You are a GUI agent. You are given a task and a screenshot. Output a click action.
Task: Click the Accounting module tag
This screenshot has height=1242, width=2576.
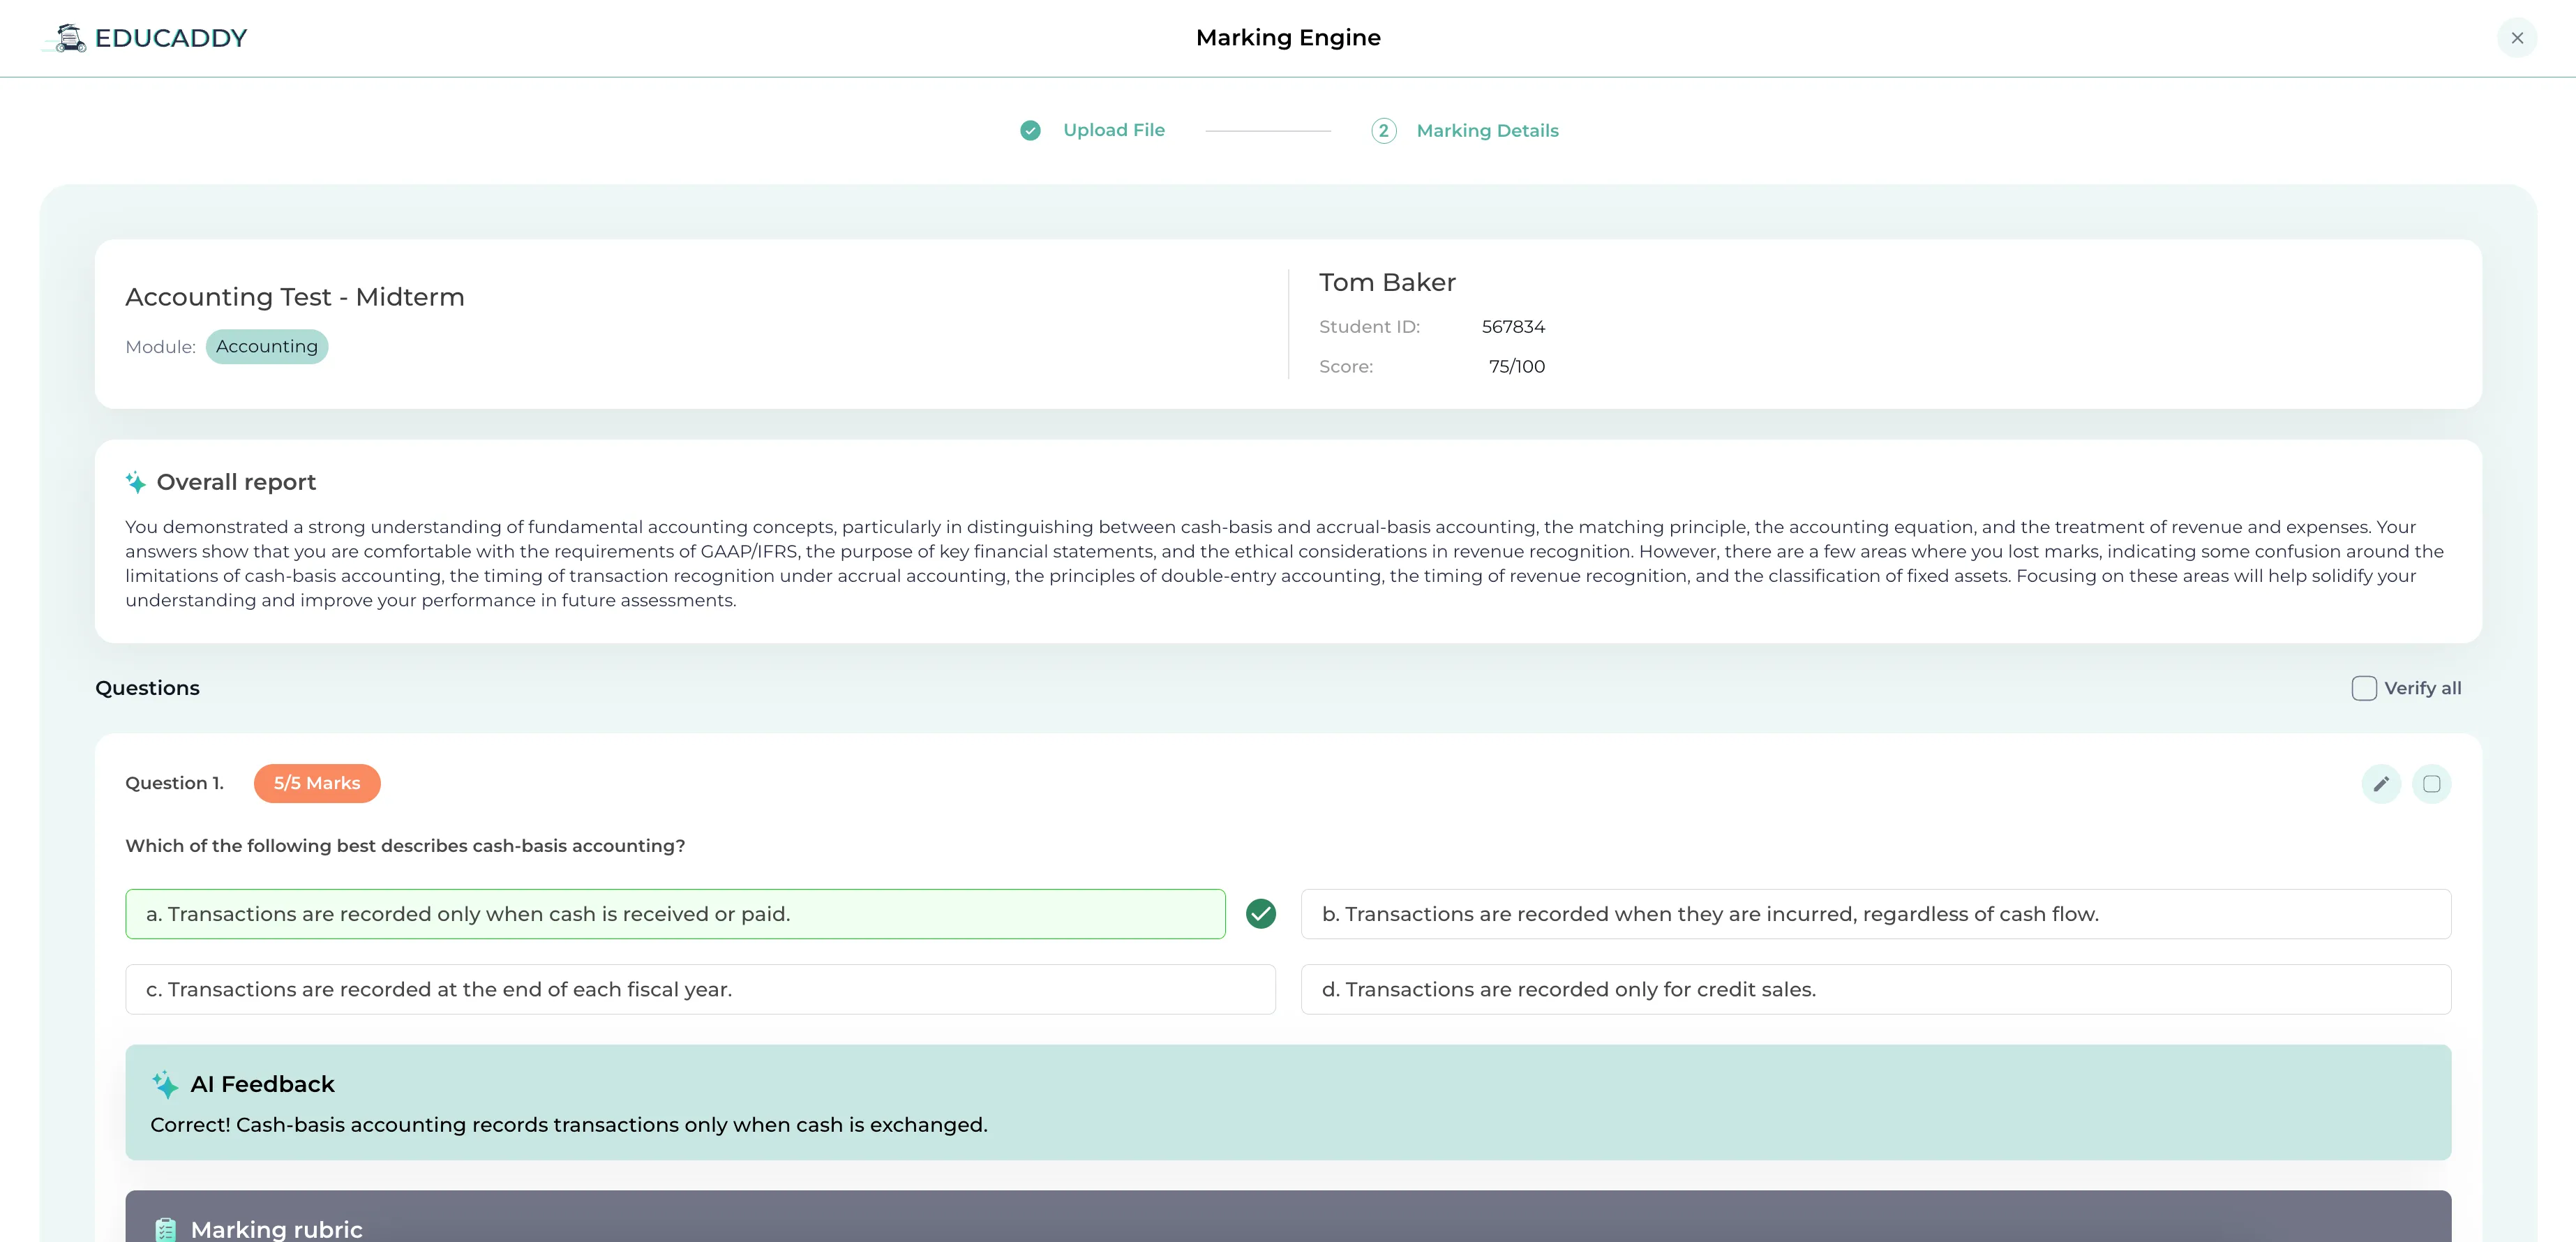266,347
